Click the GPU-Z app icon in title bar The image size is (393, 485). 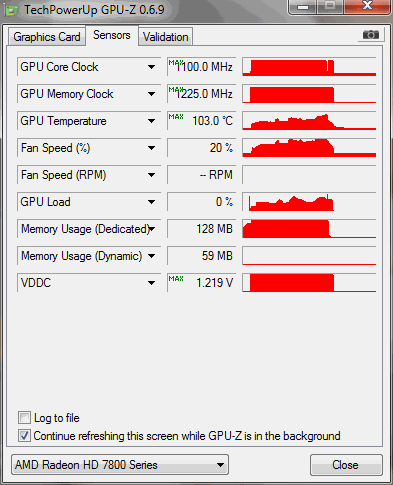click(x=12, y=11)
